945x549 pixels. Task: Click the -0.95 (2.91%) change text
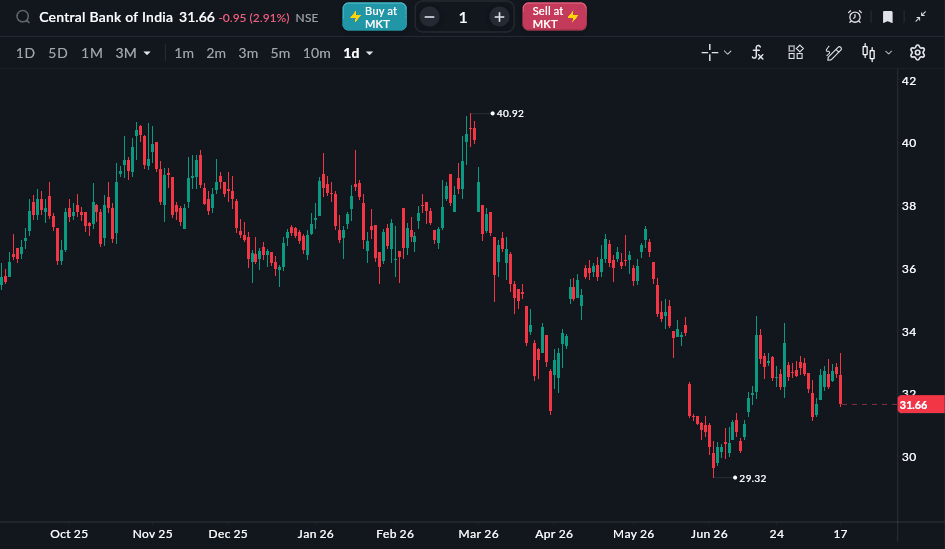pyautogui.click(x=254, y=18)
